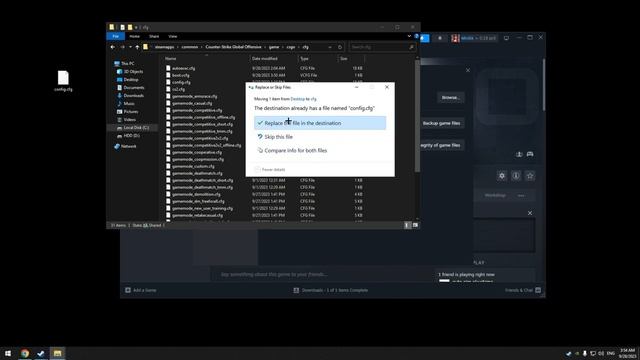The width and height of the screenshot is (640, 360).
Task: Open Windows Start menu
Action: click(8, 353)
